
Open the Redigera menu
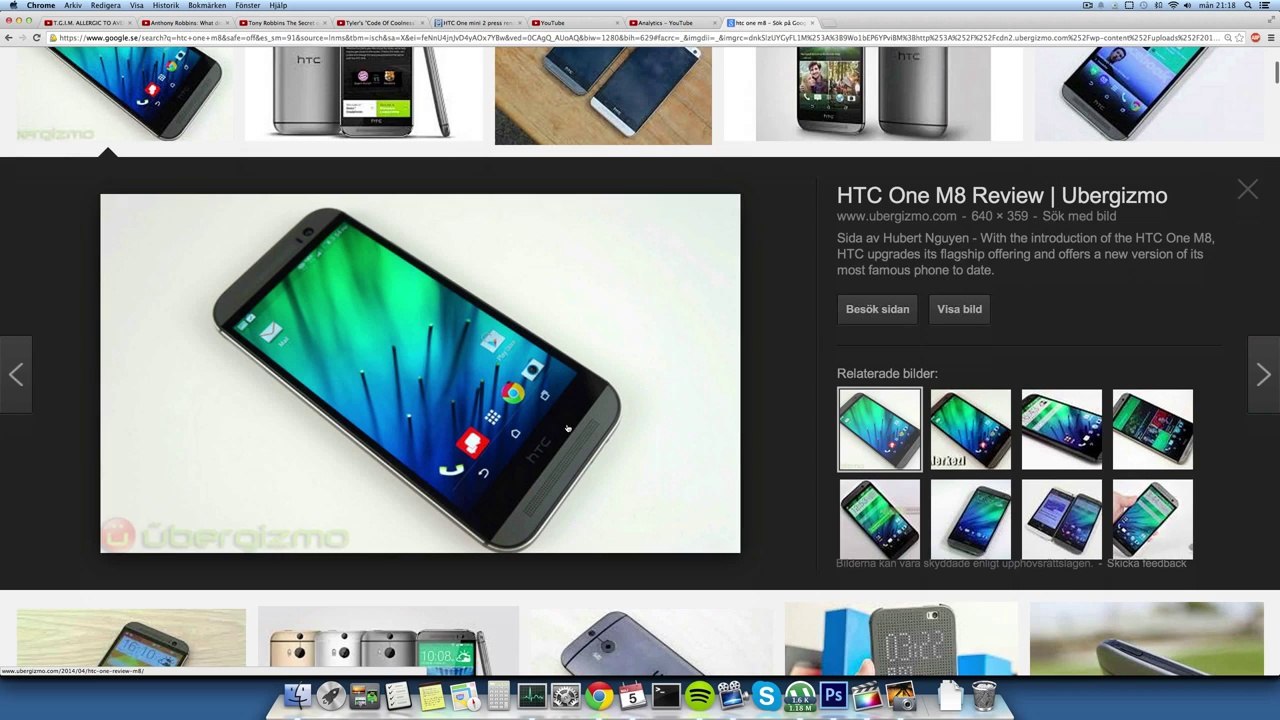105,6
